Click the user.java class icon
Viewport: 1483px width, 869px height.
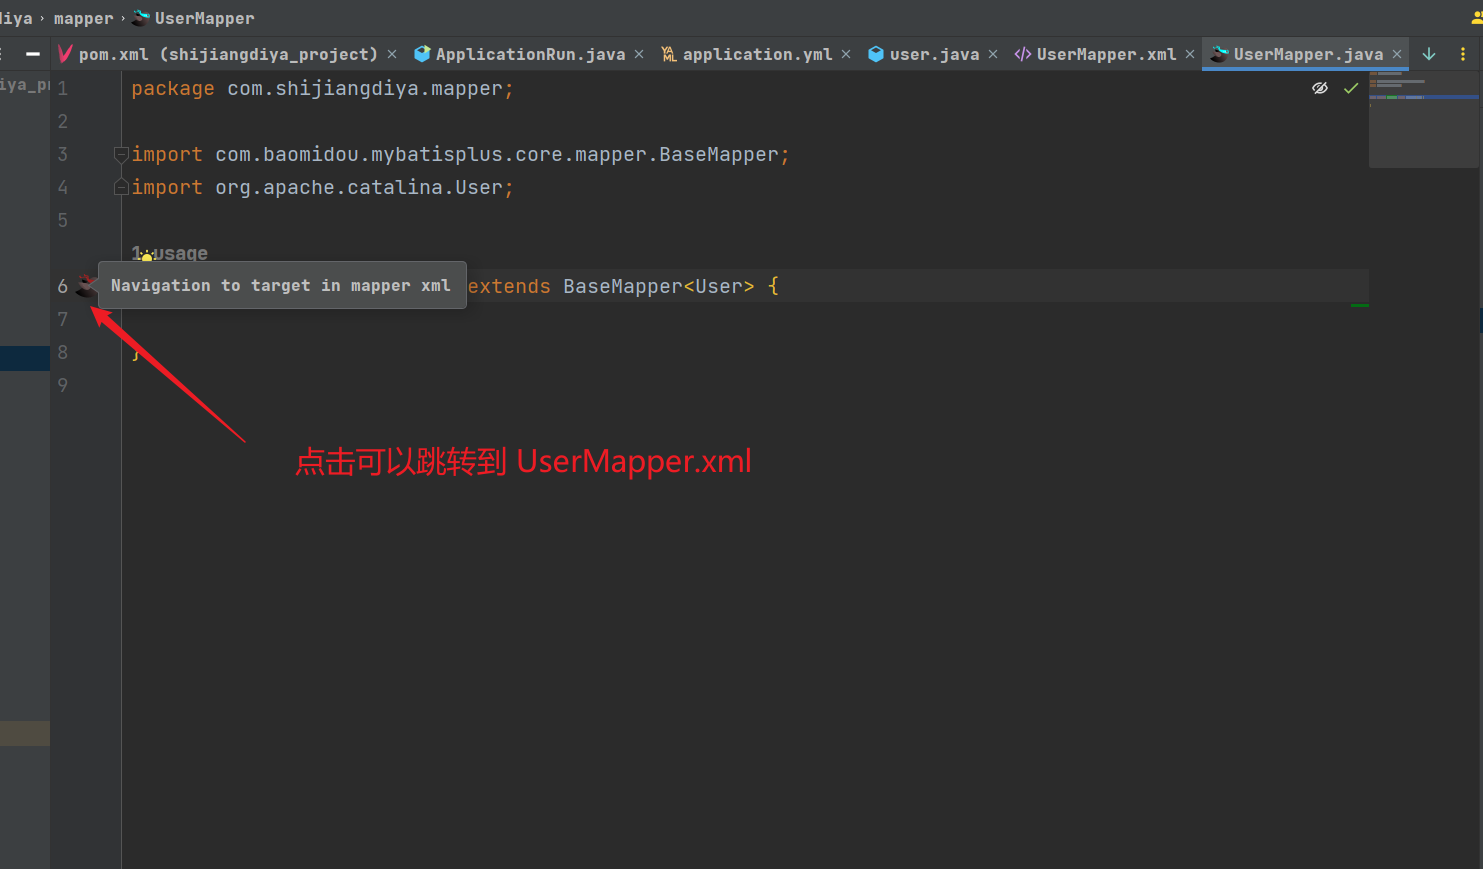point(876,54)
